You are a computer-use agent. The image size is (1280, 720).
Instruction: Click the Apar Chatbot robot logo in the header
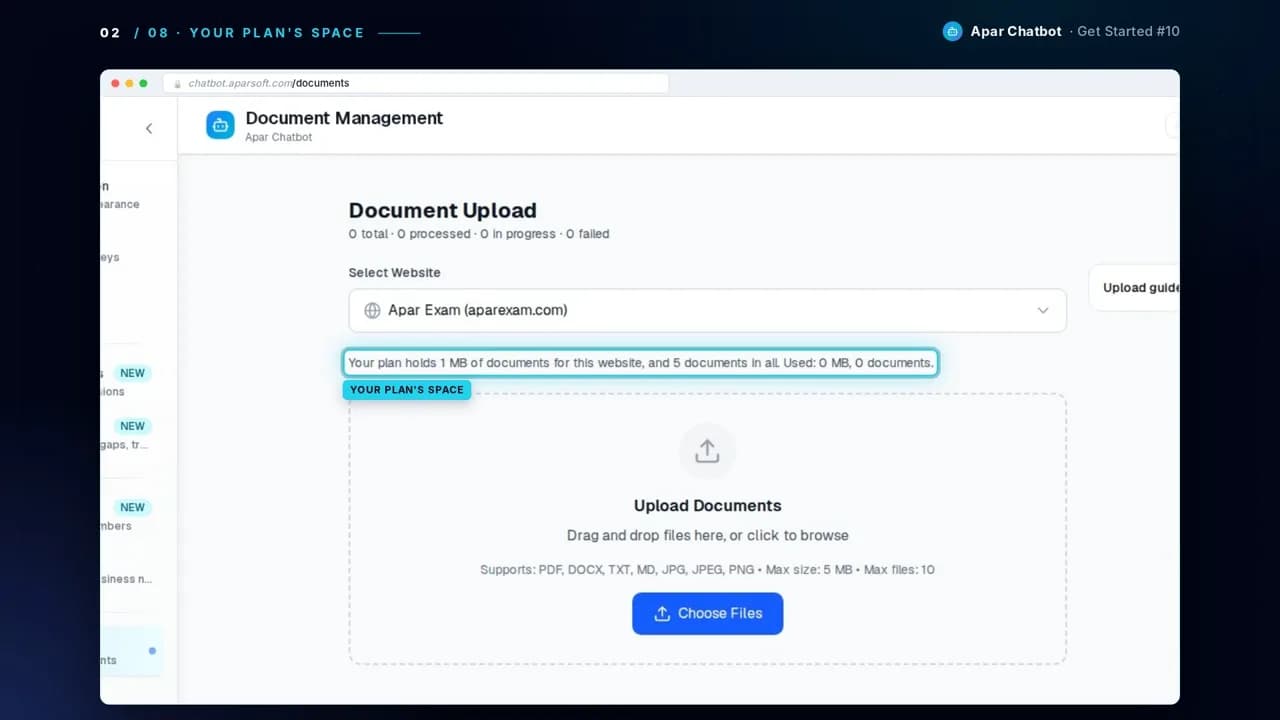point(220,125)
